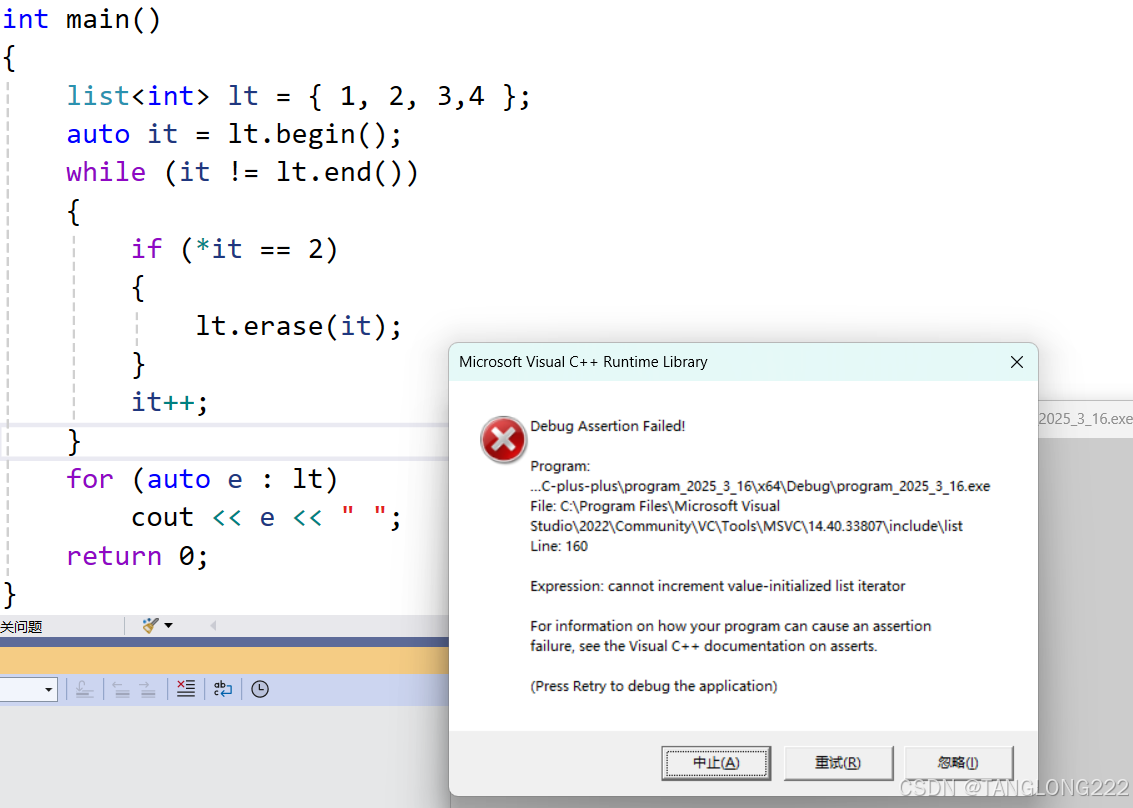This screenshot has height=808, width=1133.
Task: Click the 'auto it = lt.begin();' line
Action: click(x=234, y=134)
